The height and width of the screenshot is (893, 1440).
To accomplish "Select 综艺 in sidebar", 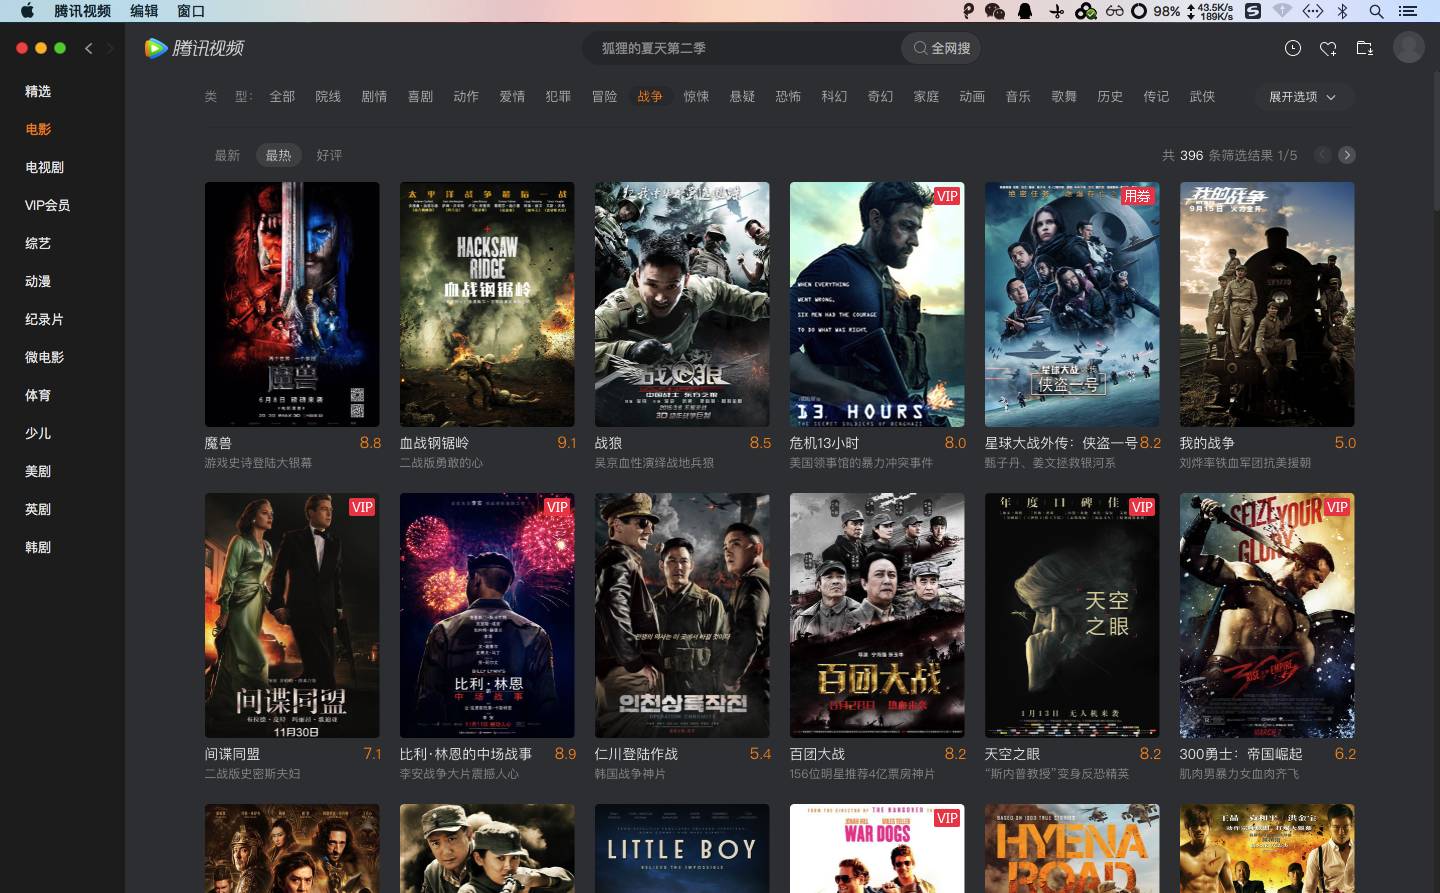I will pos(38,243).
